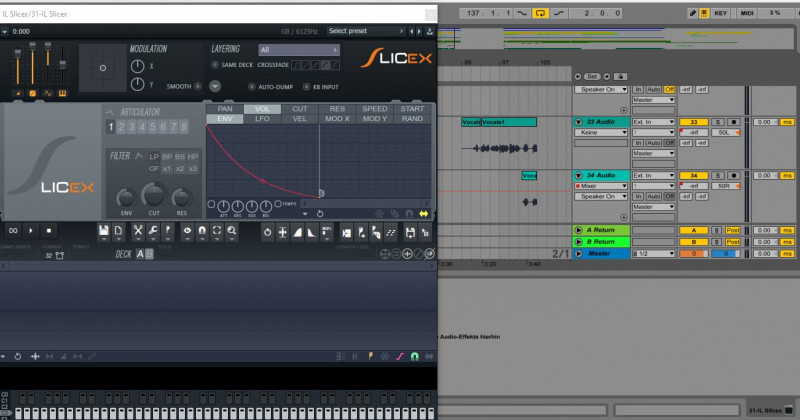Click the magnifier zoom icon in Slicex
This screenshot has height=420, width=800.
coord(231,231)
